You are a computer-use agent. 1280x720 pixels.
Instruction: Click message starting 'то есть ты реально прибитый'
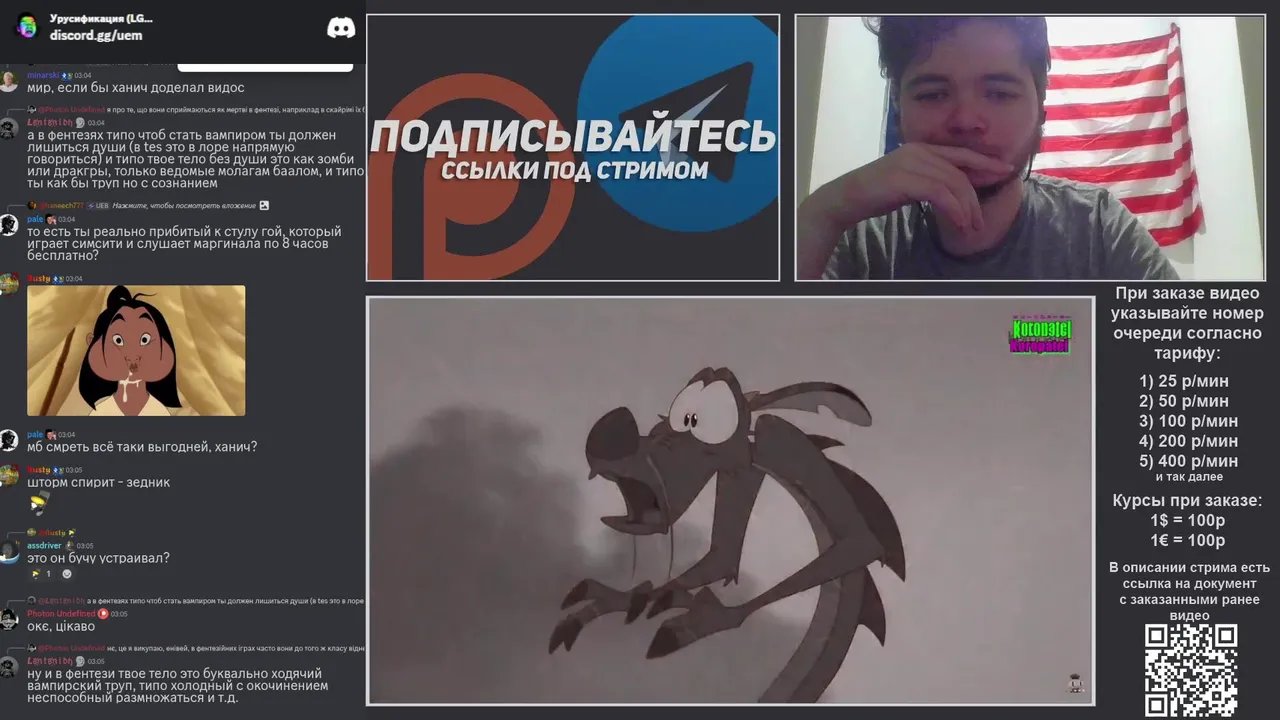pos(184,244)
